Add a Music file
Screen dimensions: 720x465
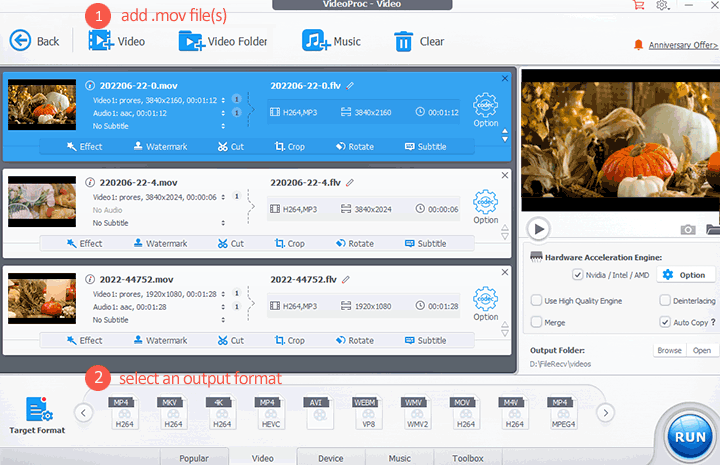331,41
